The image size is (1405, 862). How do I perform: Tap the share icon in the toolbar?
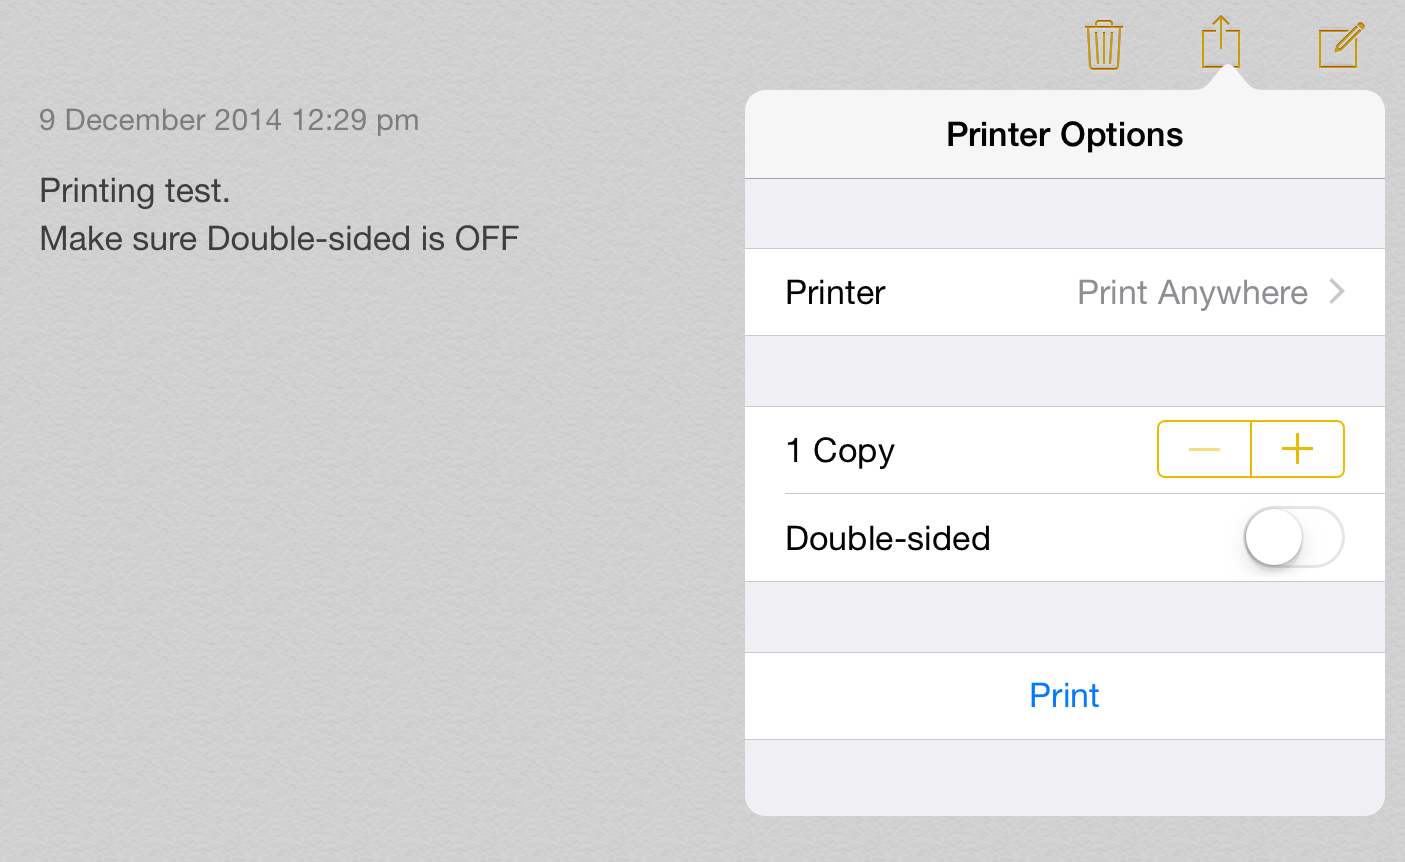point(1220,44)
